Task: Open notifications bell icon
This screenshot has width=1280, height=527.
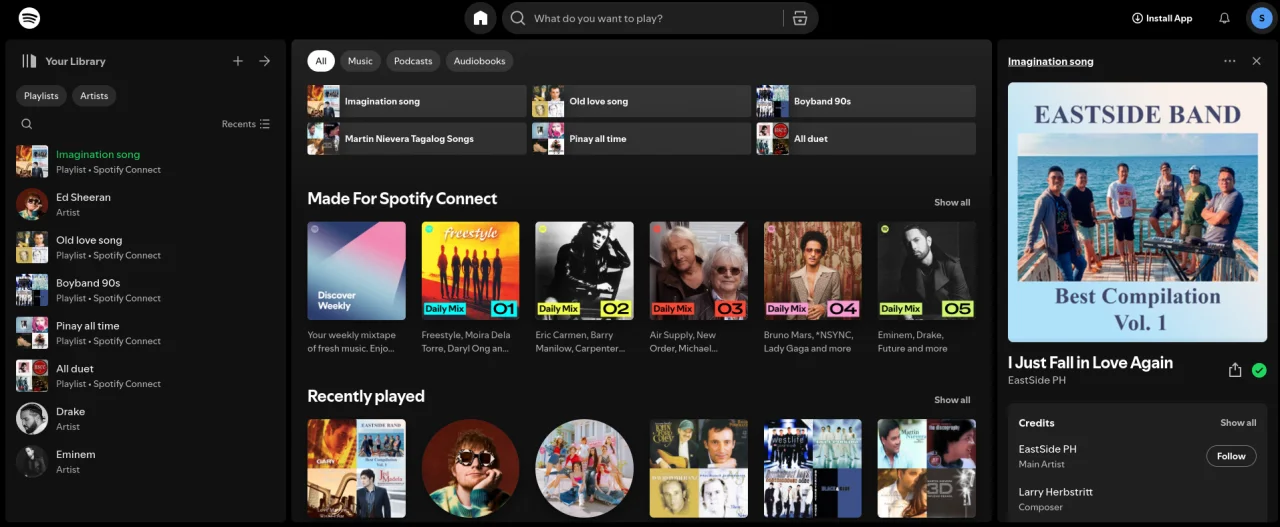Action: [1225, 18]
